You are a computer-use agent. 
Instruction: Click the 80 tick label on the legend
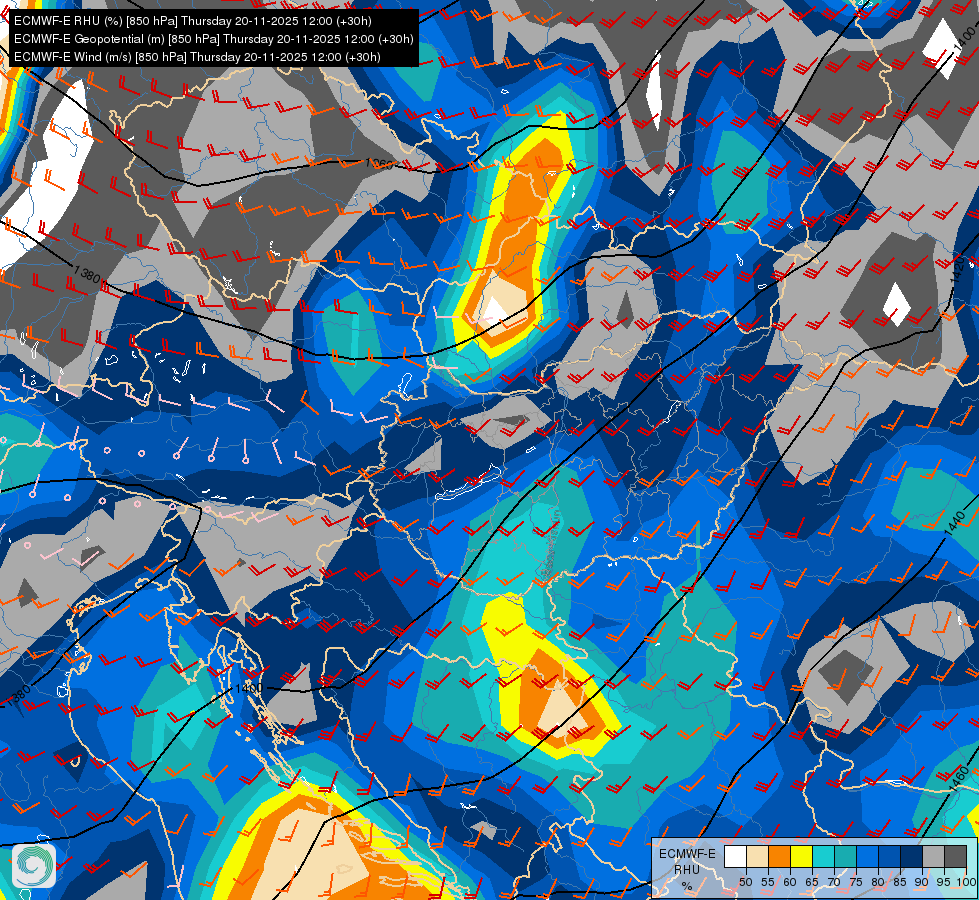pyautogui.click(x=878, y=882)
